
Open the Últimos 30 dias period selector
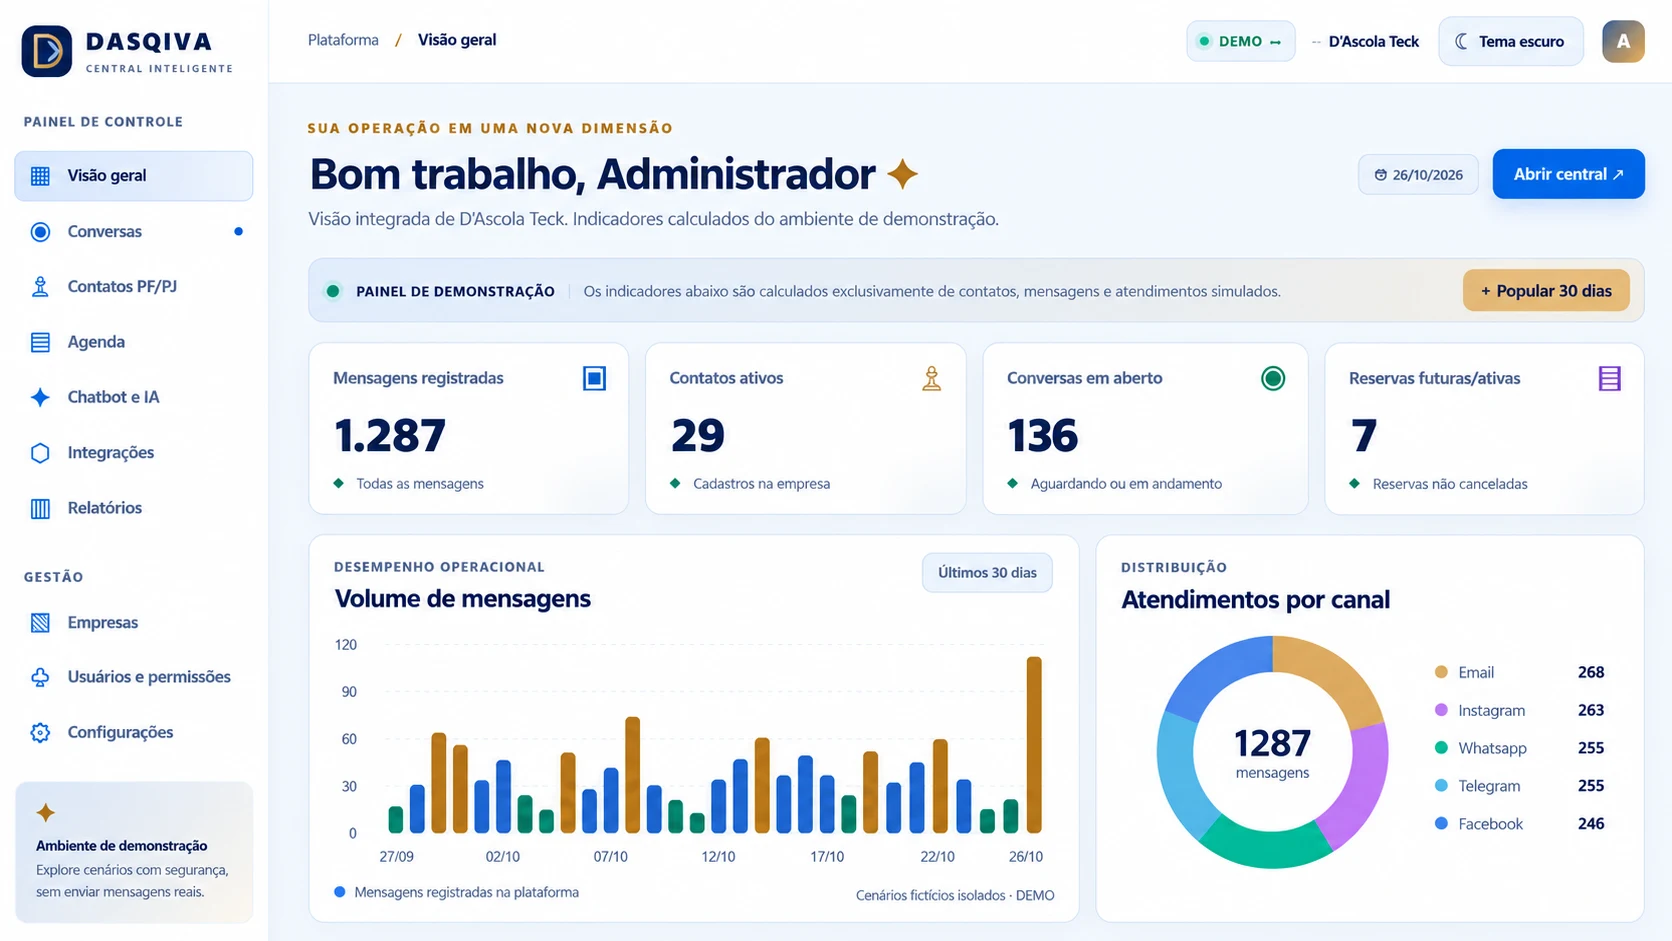click(987, 573)
